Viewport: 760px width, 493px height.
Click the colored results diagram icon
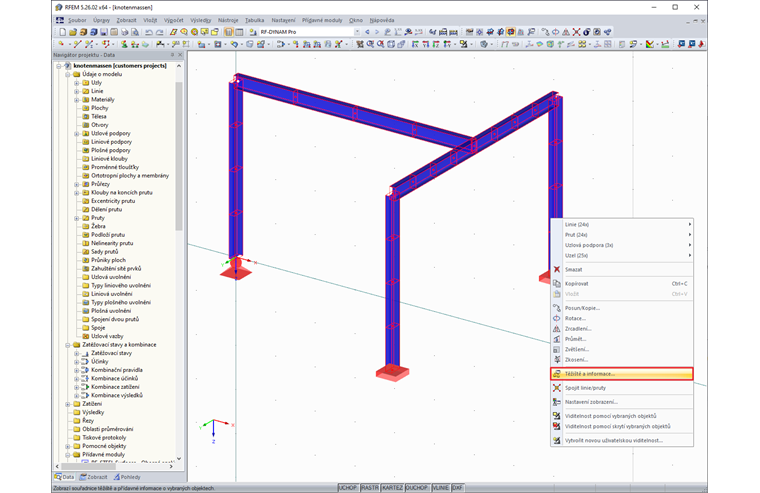point(650,44)
